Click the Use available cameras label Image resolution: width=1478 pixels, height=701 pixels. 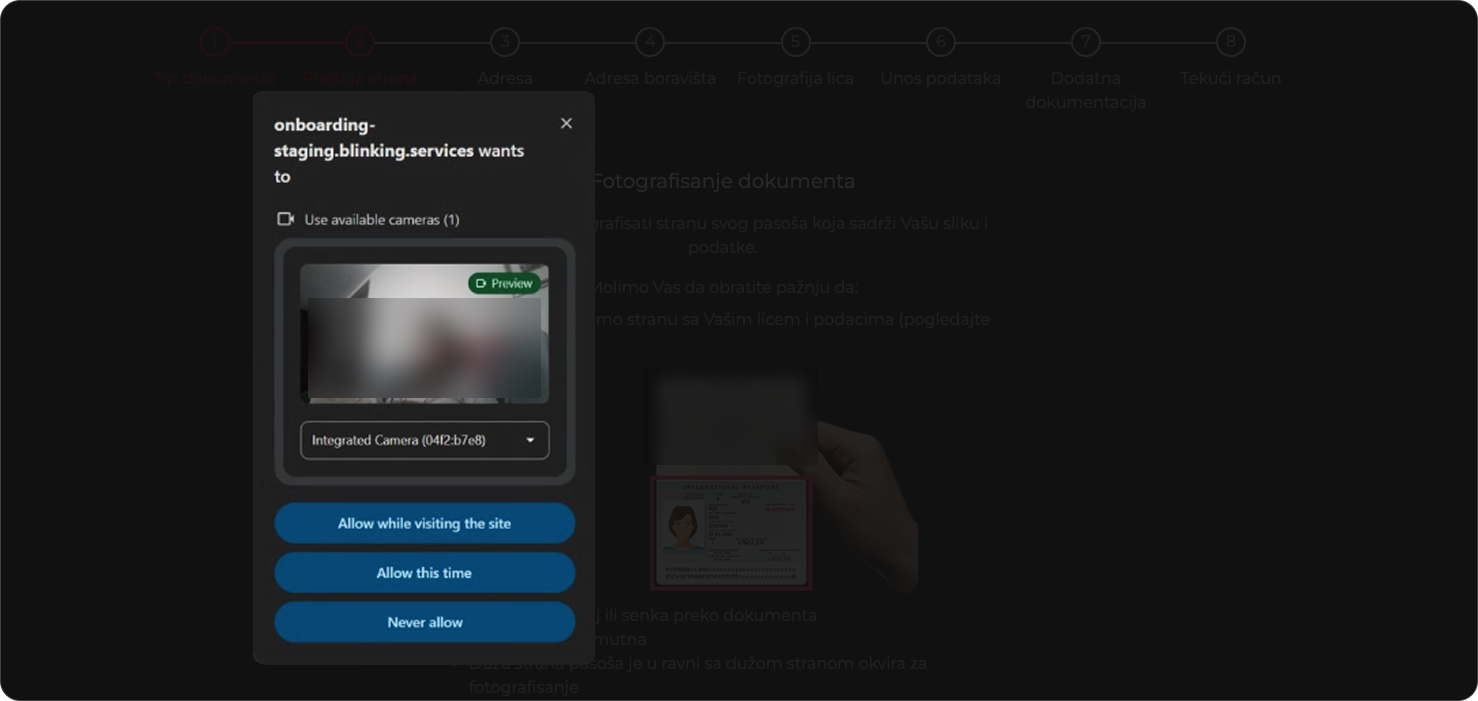(382, 219)
